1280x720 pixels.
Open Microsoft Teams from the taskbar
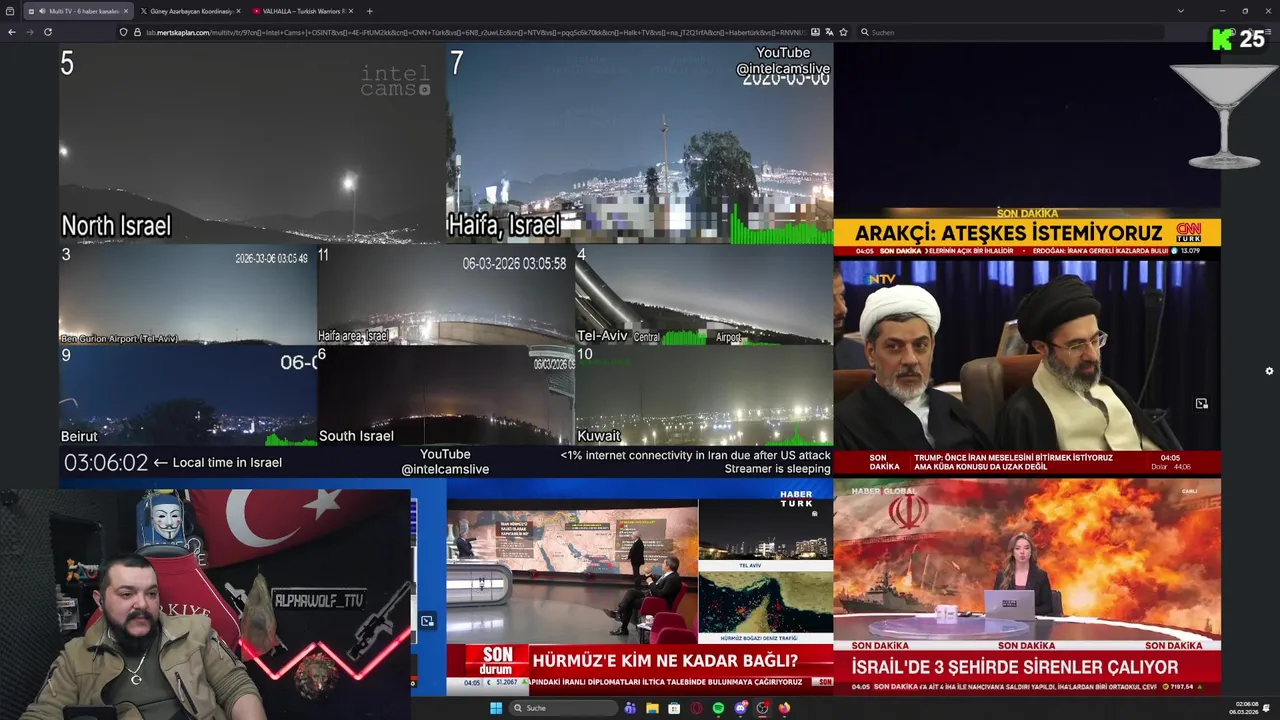click(630, 708)
